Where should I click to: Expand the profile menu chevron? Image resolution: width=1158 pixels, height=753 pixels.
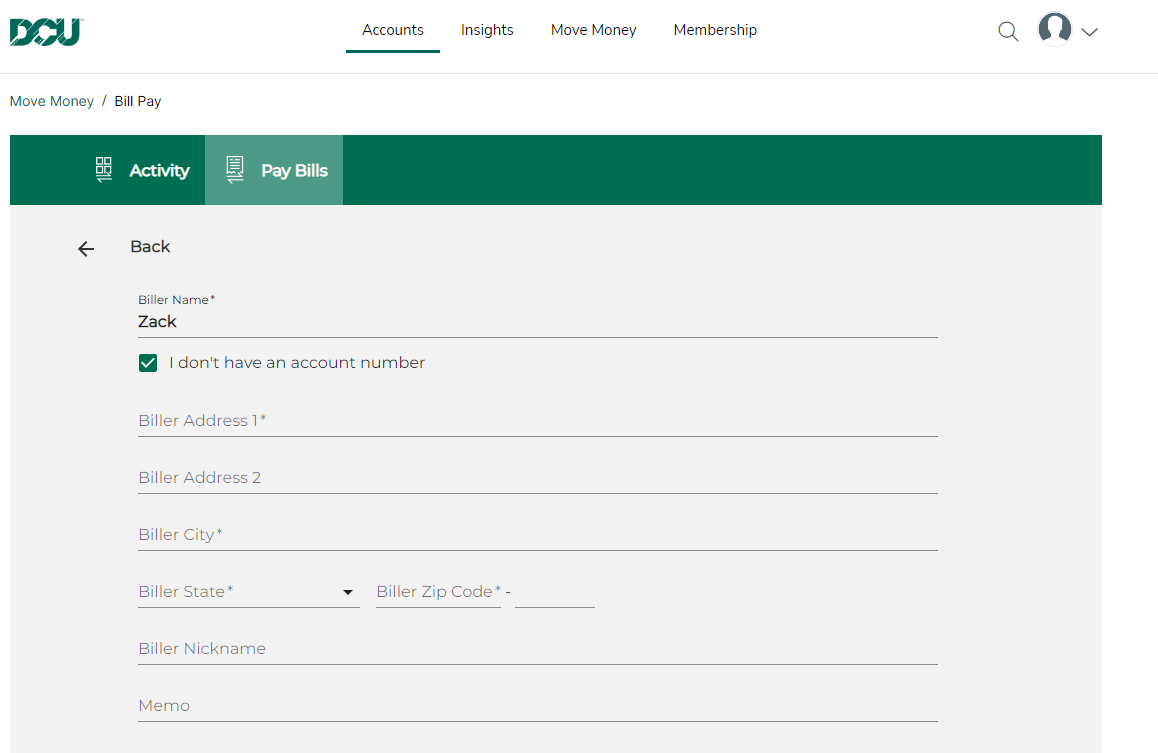click(x=1090, y=32)
